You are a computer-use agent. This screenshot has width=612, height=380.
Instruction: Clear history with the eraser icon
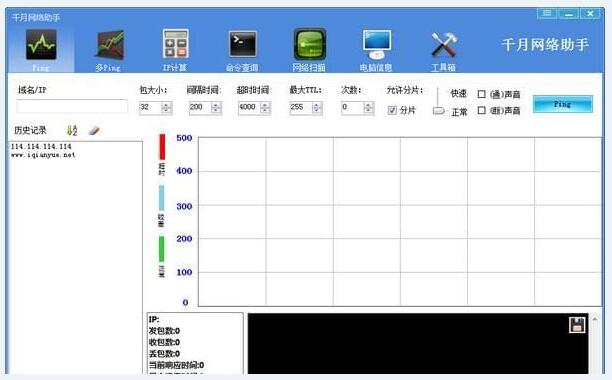94,130
